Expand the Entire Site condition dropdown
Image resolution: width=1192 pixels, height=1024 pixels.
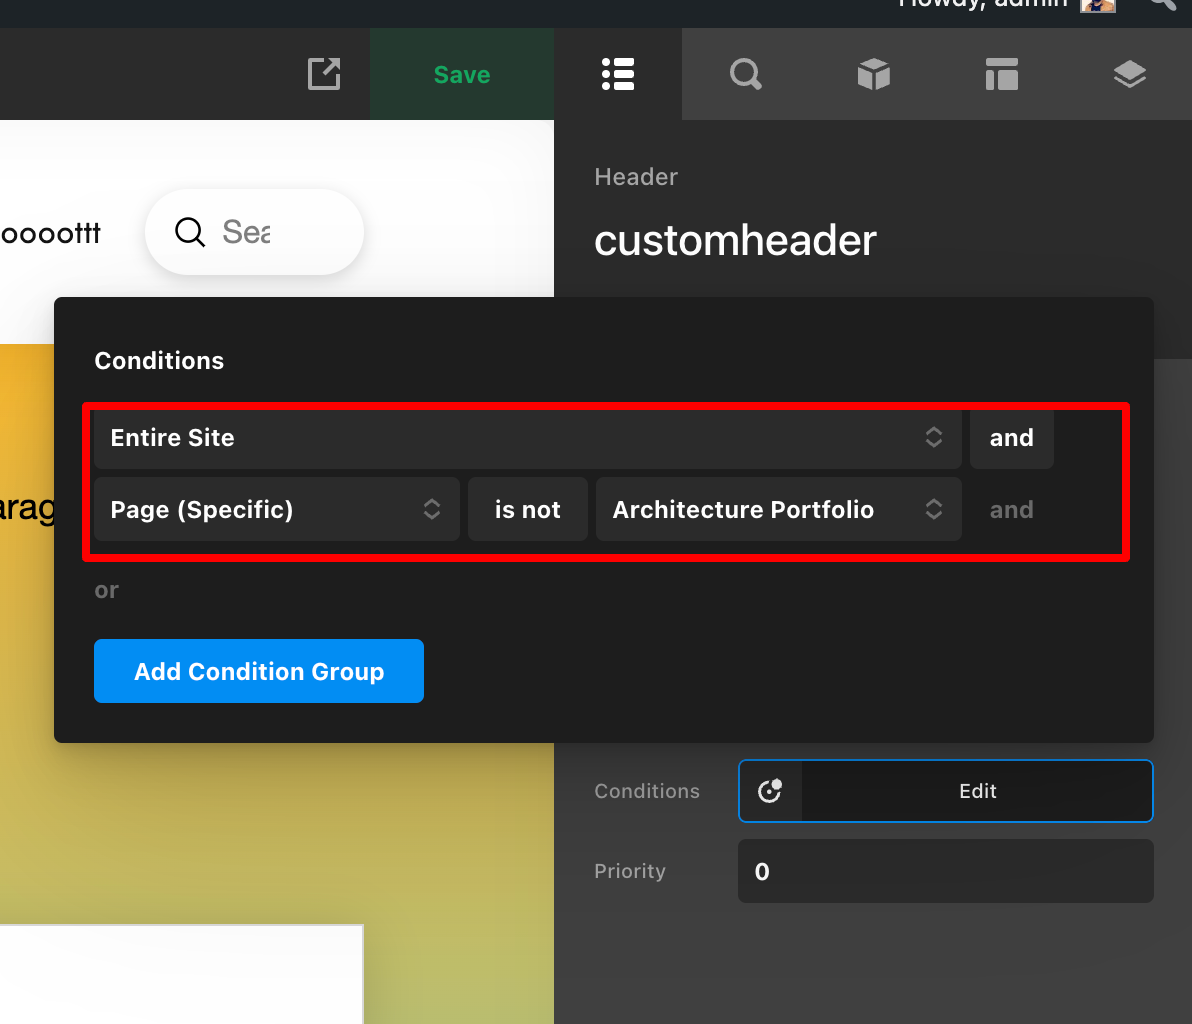[527, 438]
